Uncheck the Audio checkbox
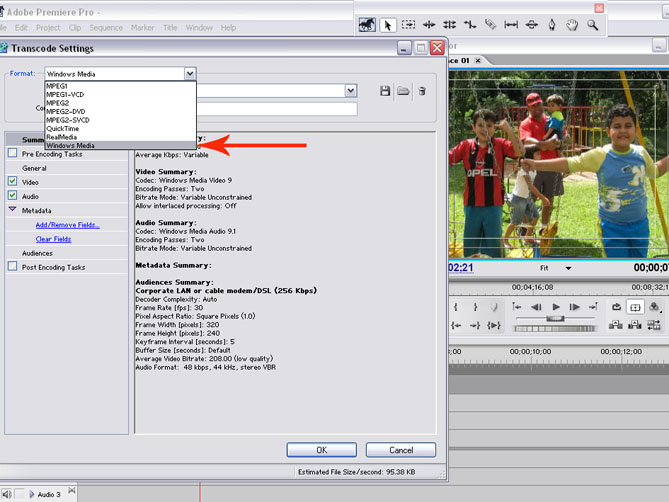The image size is (669, 502). [x=13, y=196]
